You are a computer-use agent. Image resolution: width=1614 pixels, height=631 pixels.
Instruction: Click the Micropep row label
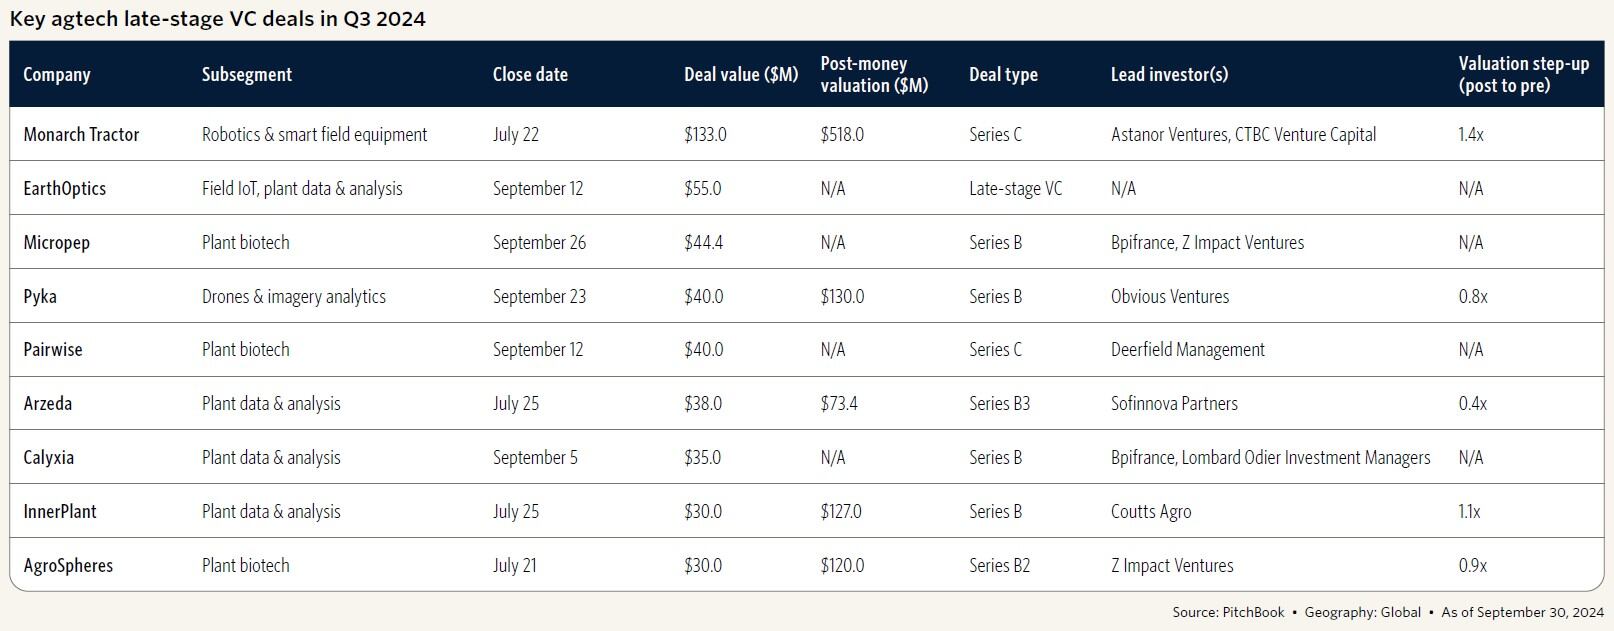coord(56,243)
